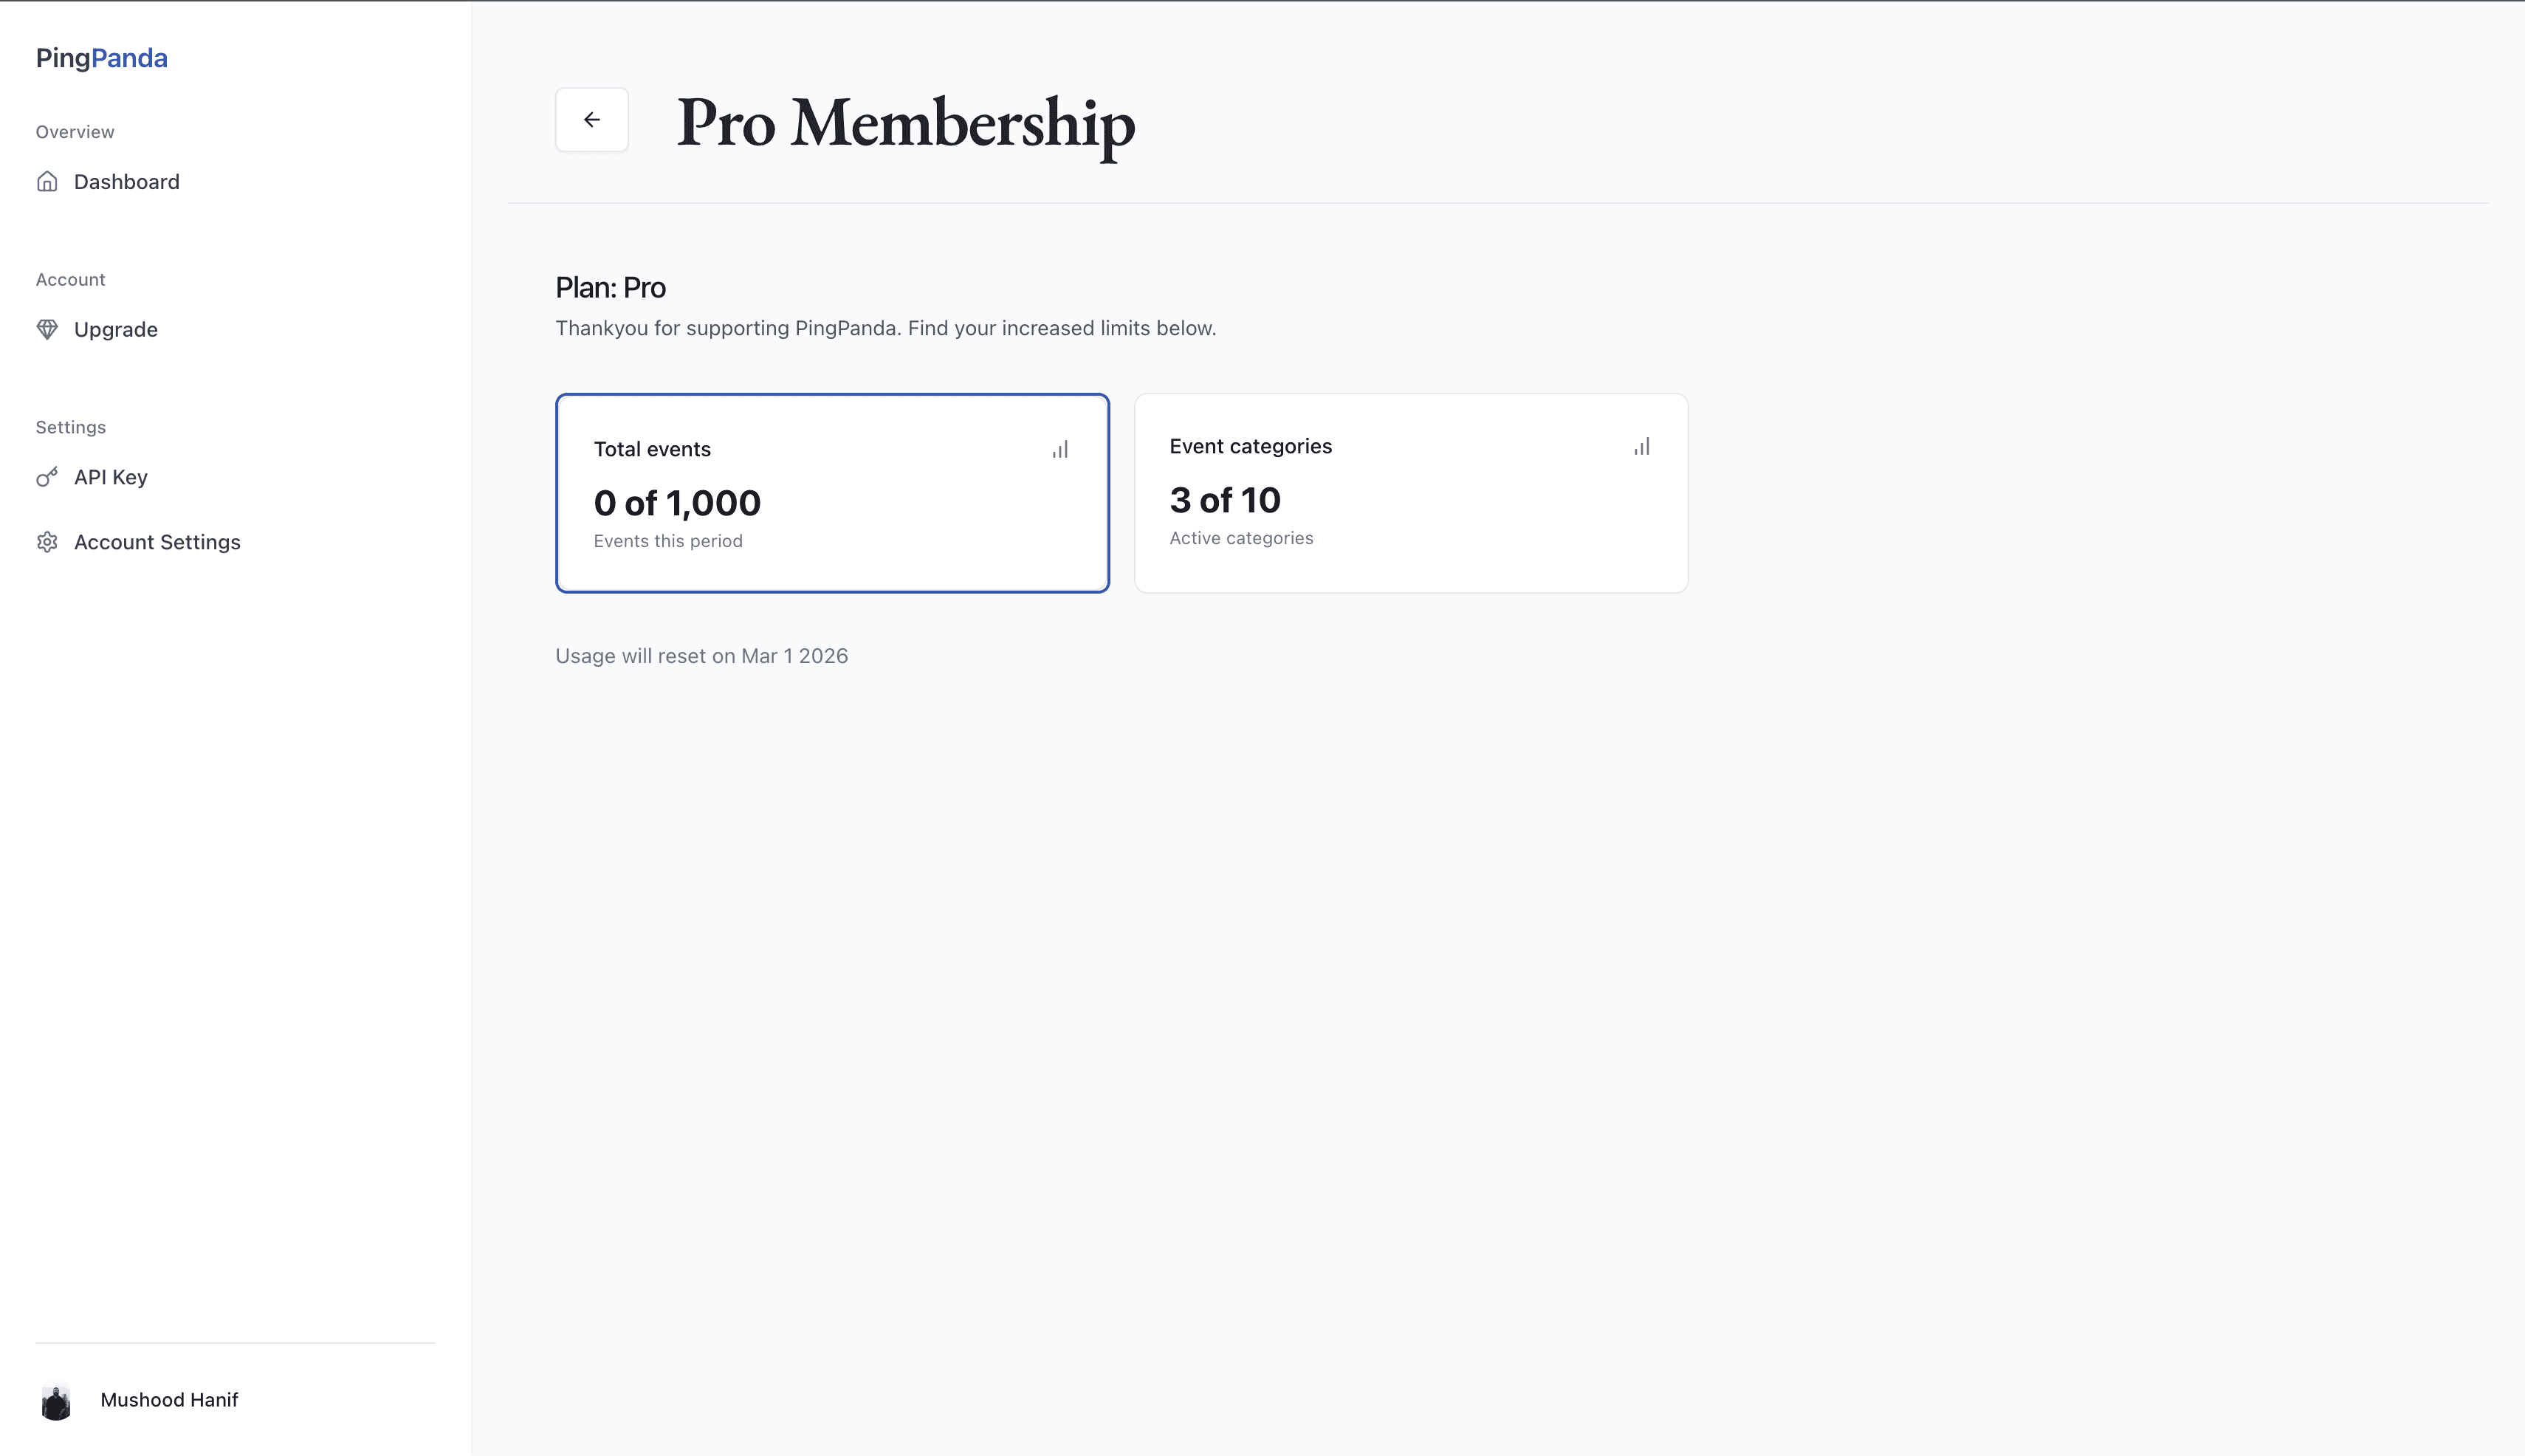2525x1456 pixels.
Task: Select the Total events card label
Action: [x=652, y=449]
